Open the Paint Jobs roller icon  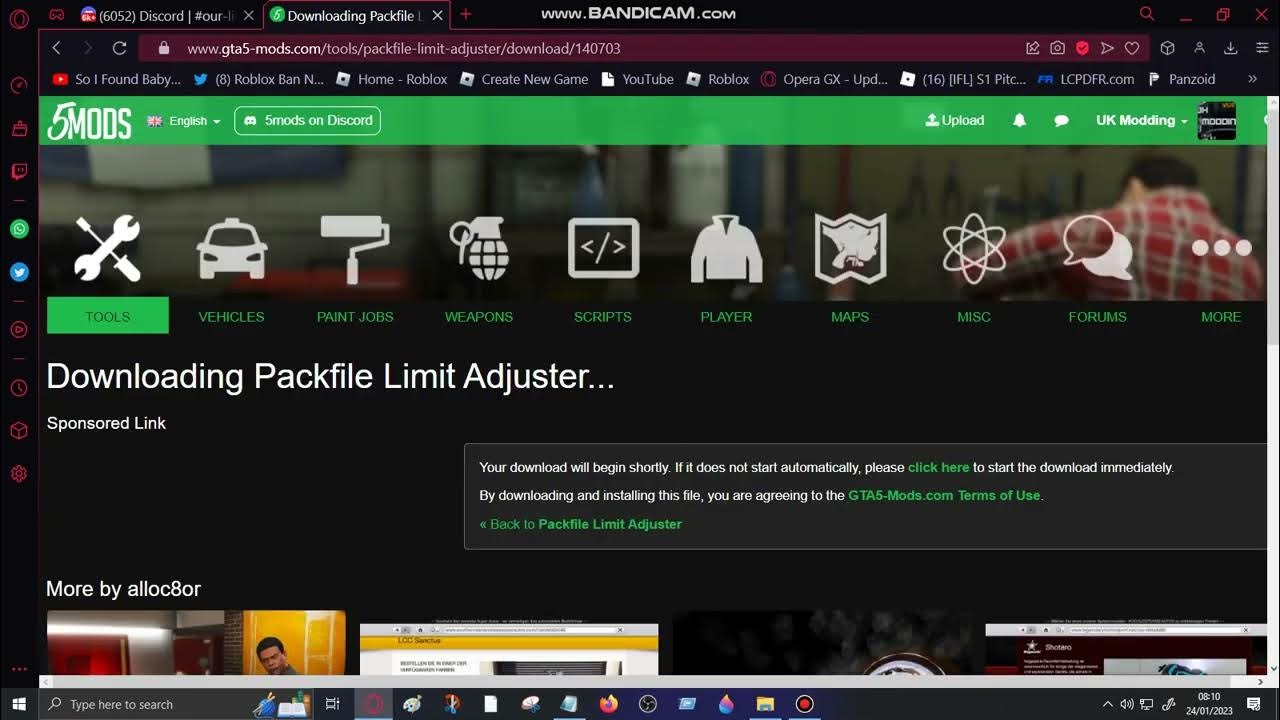pyautogui.click(x=355, y=248)
